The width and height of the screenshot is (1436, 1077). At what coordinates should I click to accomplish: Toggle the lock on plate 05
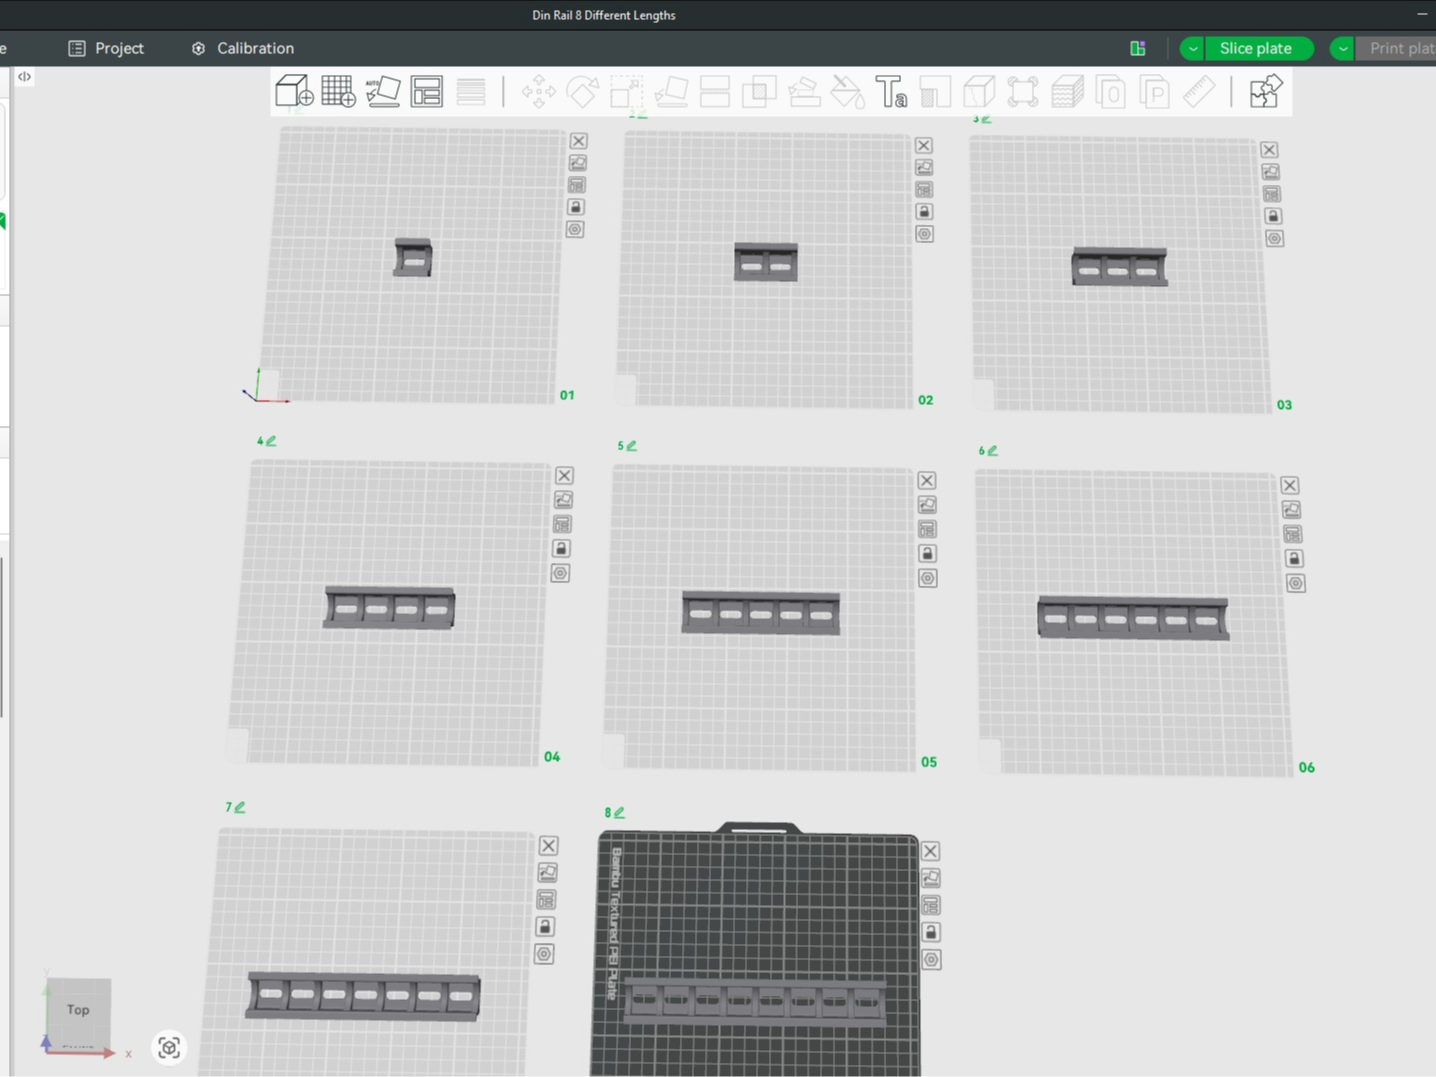pos(927,553)
